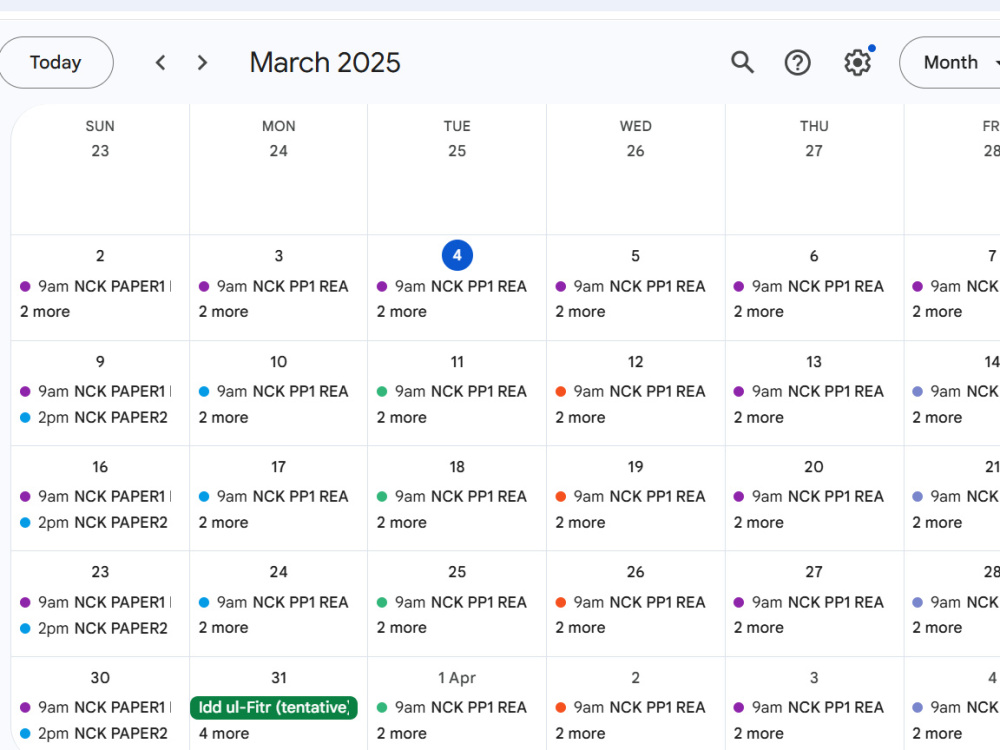Open 9am NCK PP1 REA on March 25
This screenshot has width=1000, height=750.
click(453, 603)
